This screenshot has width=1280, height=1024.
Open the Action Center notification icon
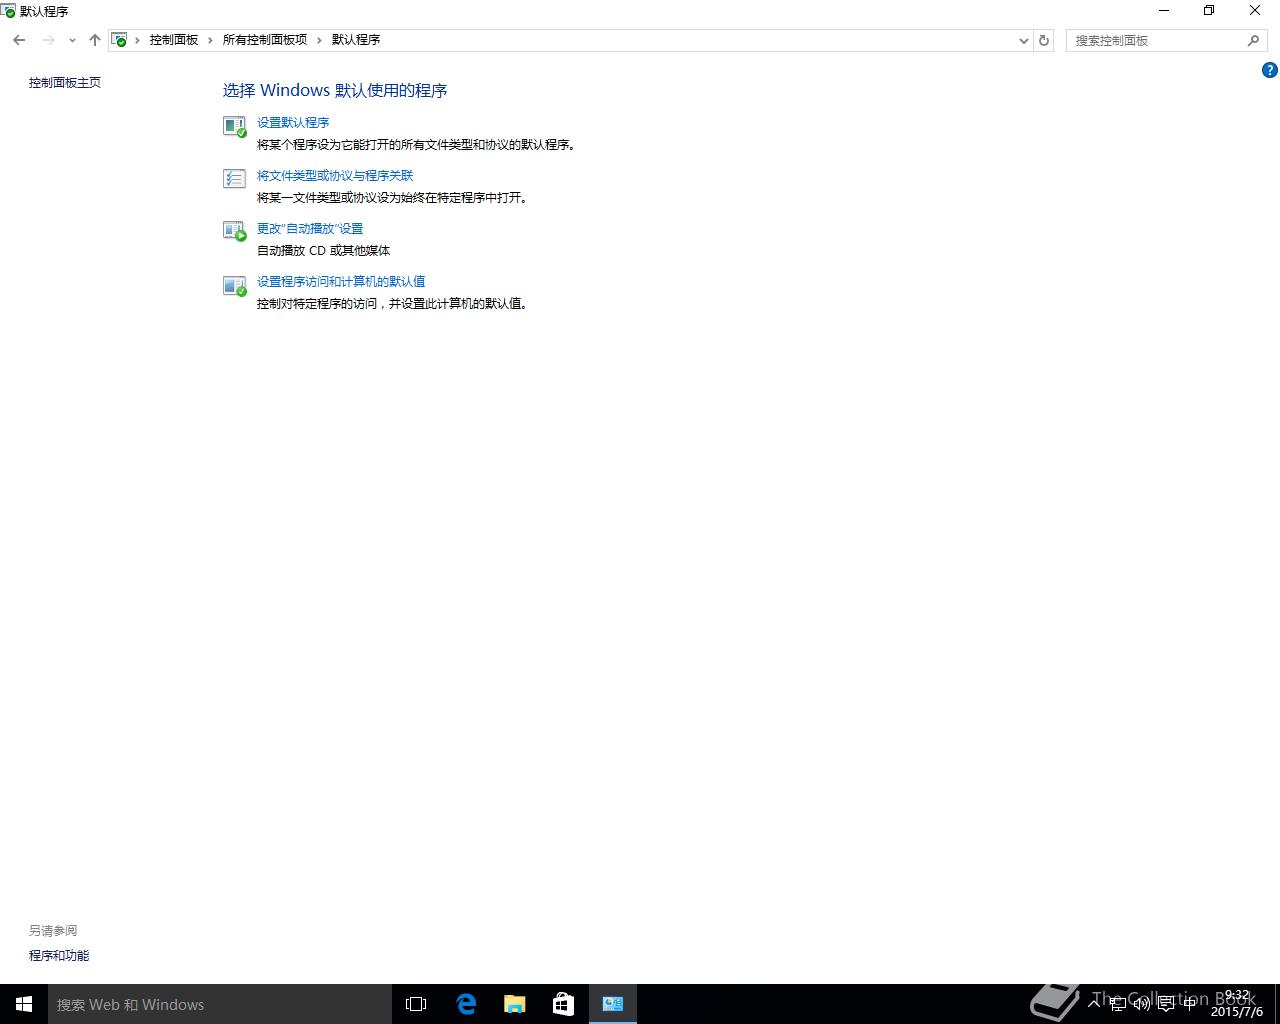click(x=1166, y=1004)
